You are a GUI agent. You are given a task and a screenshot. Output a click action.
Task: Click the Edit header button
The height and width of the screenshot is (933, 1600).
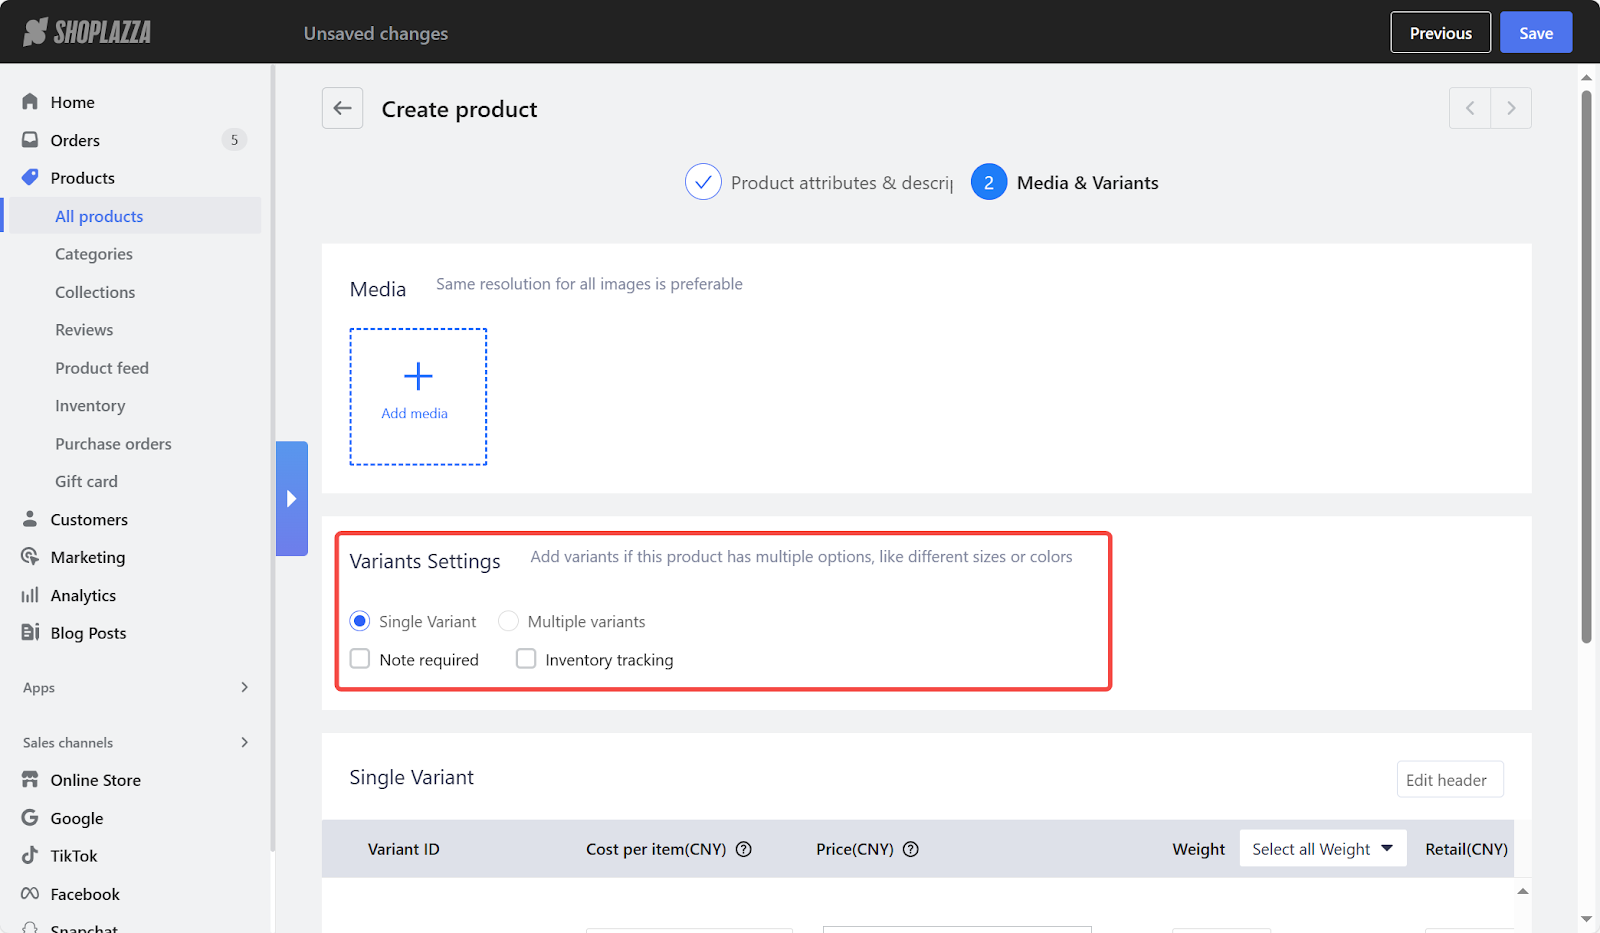[x=1449, y=780]
